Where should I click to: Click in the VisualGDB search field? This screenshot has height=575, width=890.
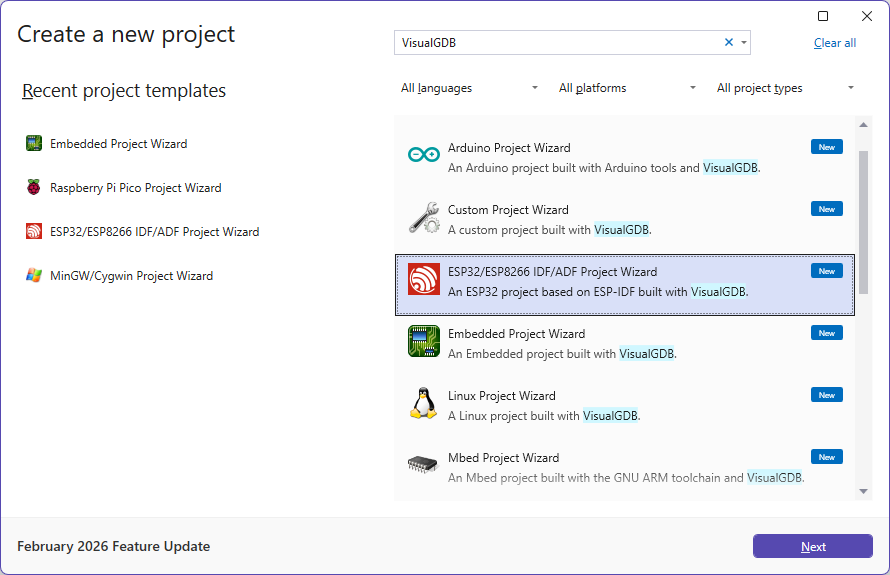click(555, 42)
